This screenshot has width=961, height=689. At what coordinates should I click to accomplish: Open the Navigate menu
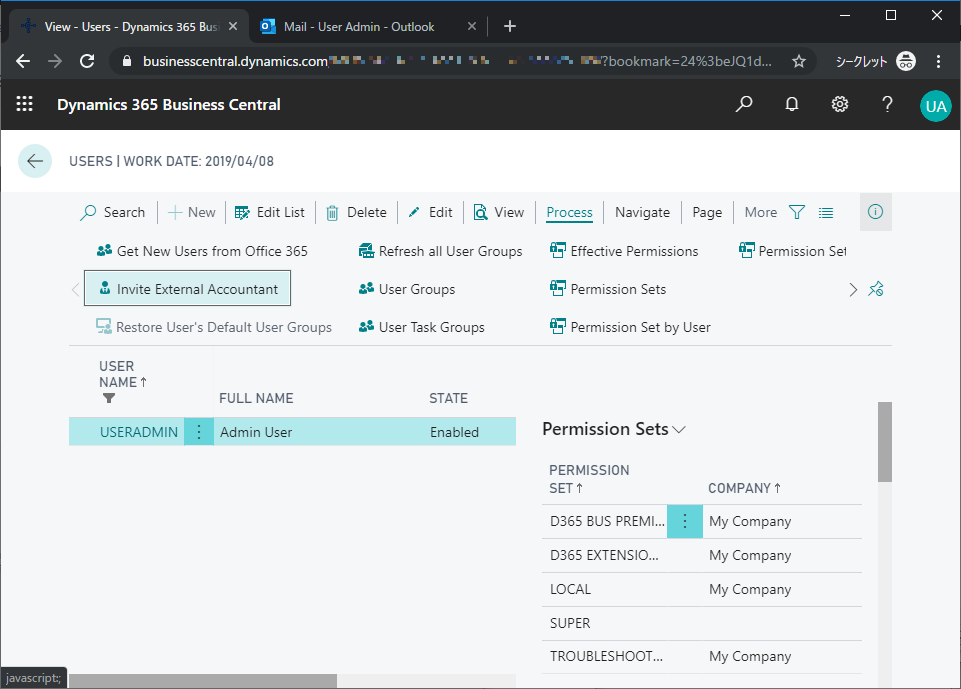pyautogui.click(x=642, y=212)
